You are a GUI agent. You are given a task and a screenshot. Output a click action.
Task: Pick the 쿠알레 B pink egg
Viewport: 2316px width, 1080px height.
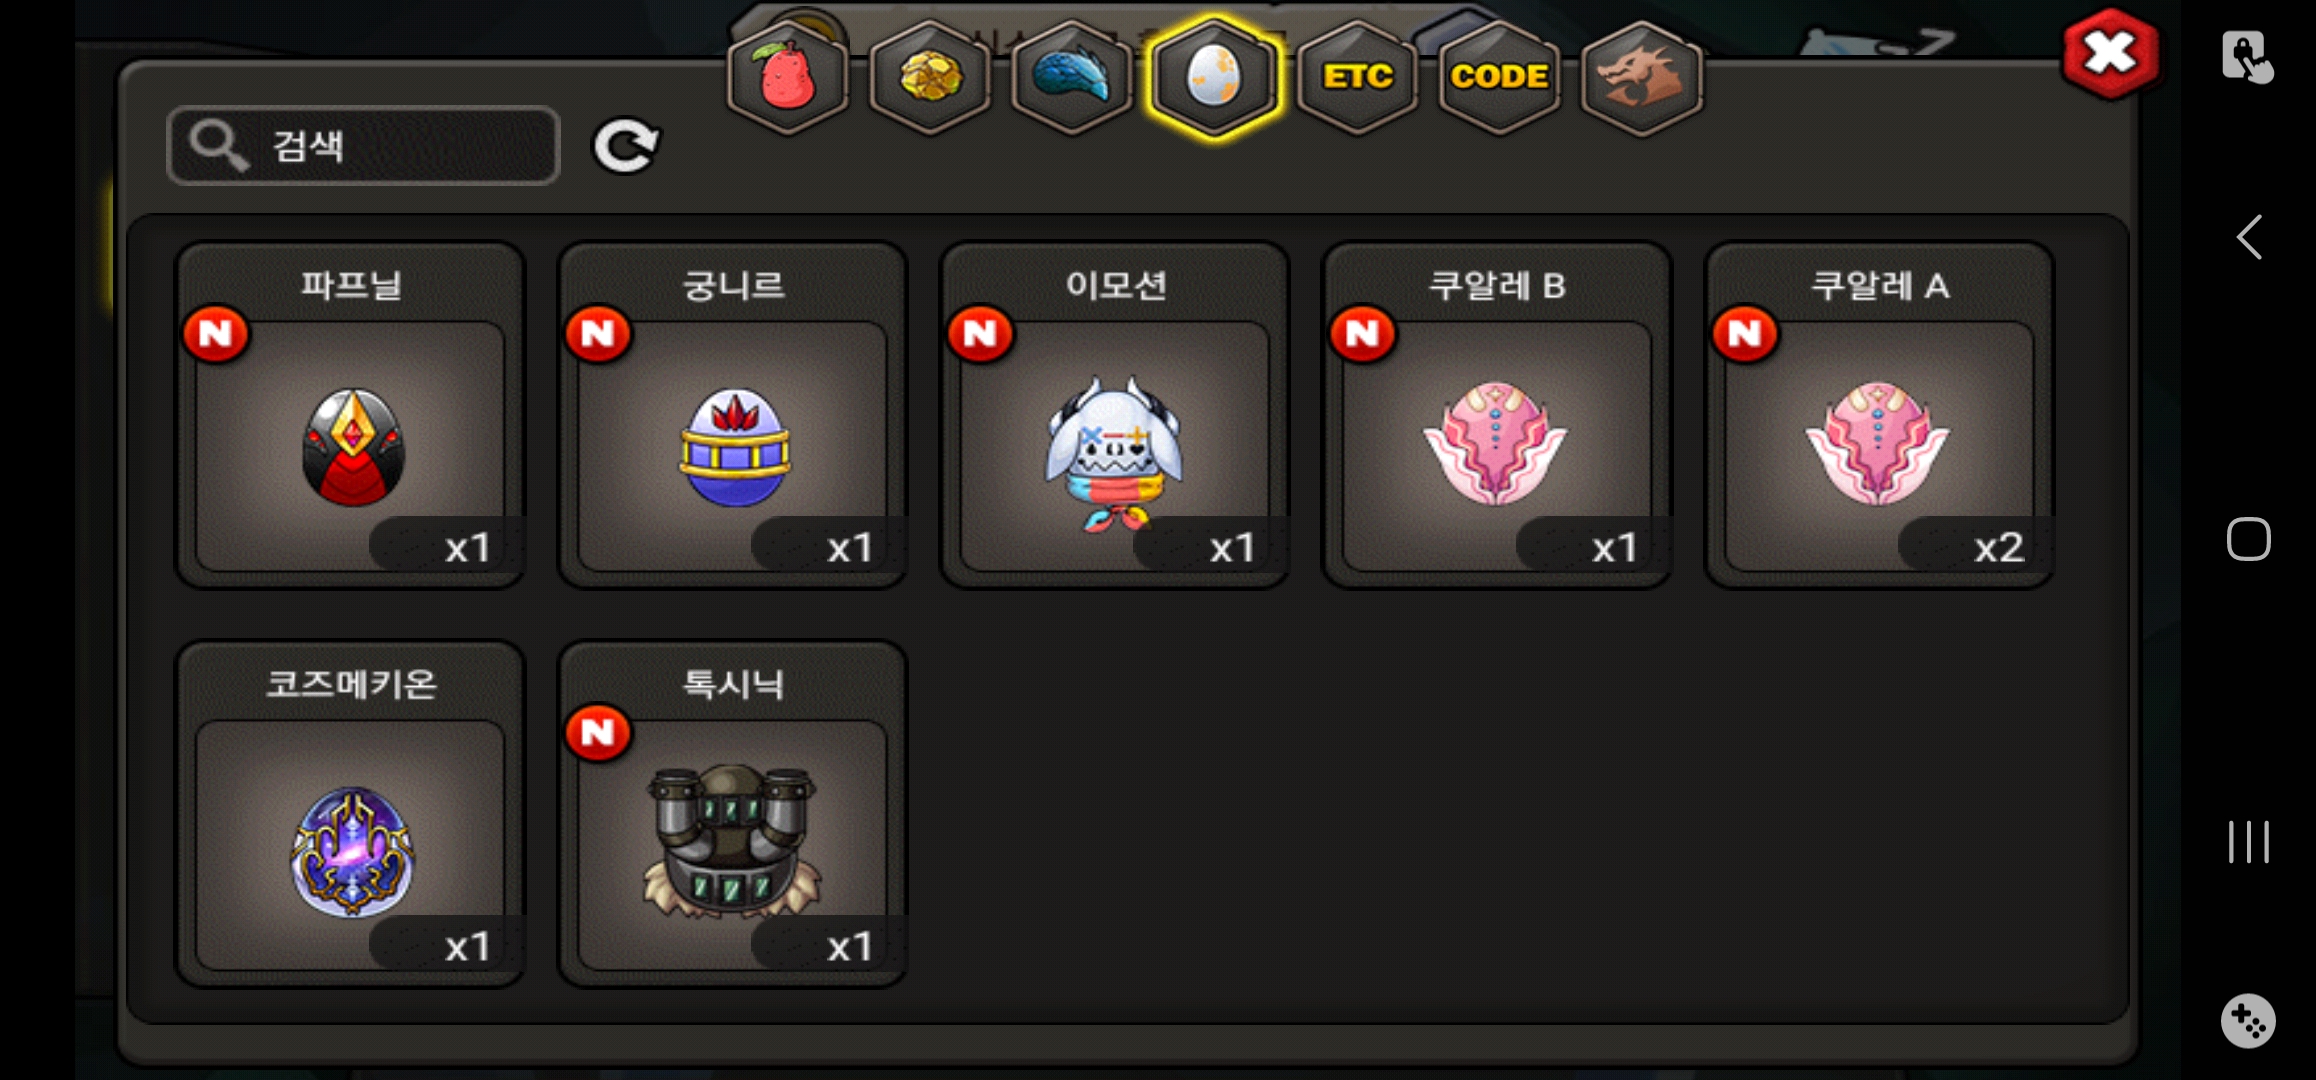(x=1497, y=415)
